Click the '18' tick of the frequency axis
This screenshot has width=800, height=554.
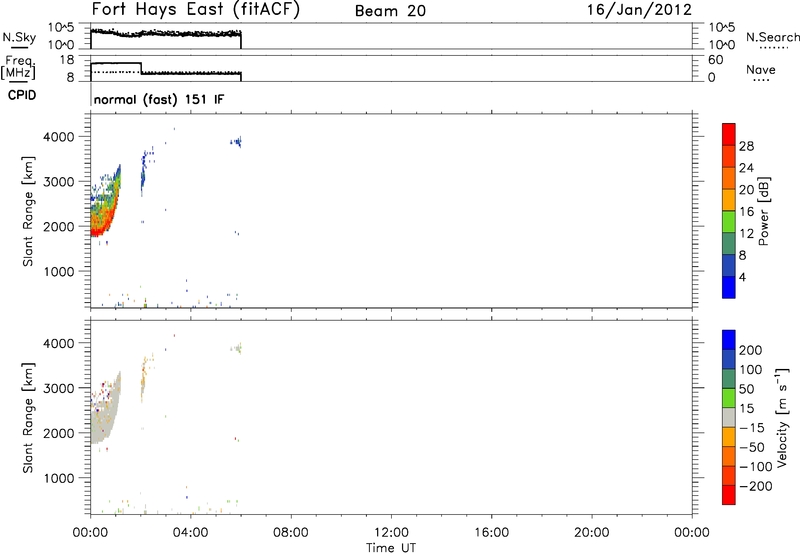point(67,60)
